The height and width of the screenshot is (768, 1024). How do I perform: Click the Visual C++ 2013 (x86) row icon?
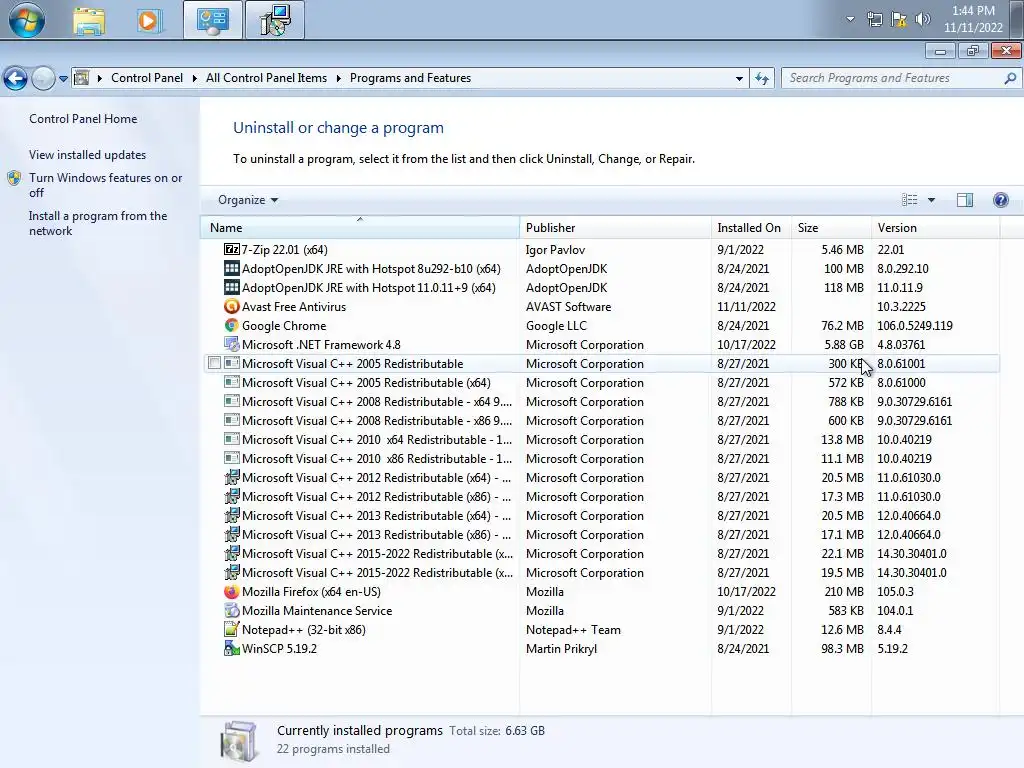click(231, 534)
